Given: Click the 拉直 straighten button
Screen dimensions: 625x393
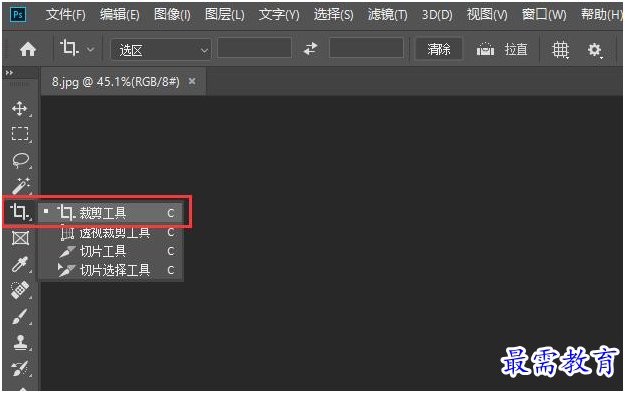Looking at the screenshot, I should (502, 49).
